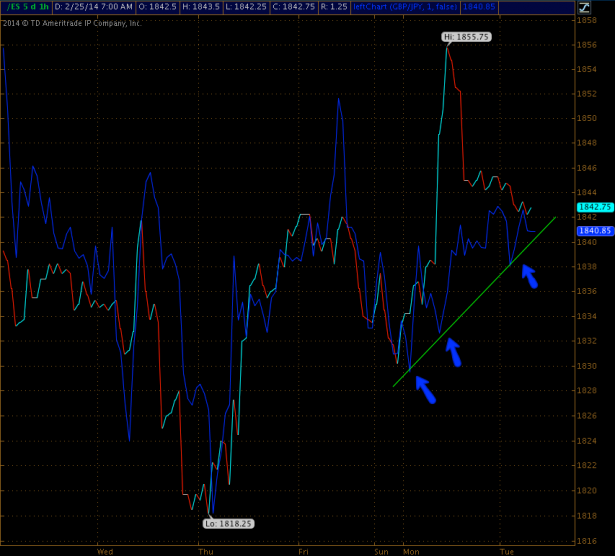This screenshot has height=556, width=615.
Task: Click the cyan 1842.75 price axis tag
Action: 595,207
